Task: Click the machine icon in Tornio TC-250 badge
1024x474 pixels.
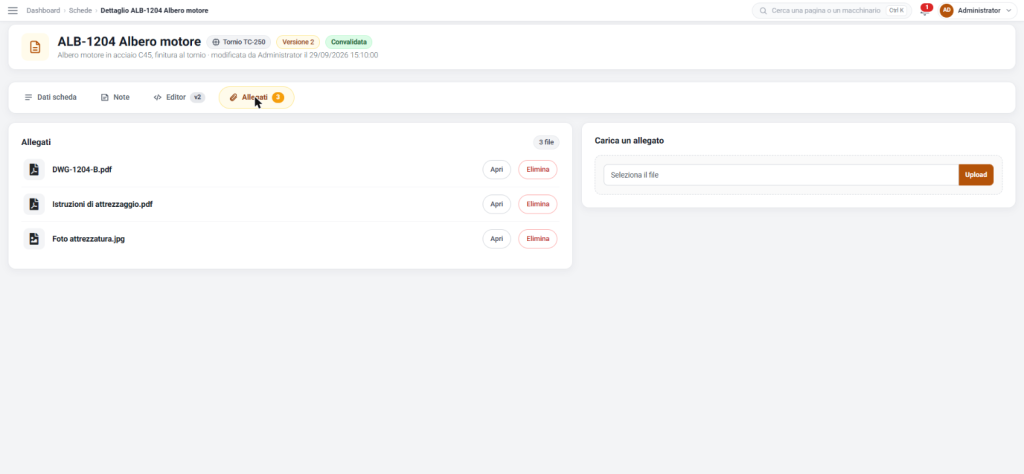Action: click(x=216, y=42)
